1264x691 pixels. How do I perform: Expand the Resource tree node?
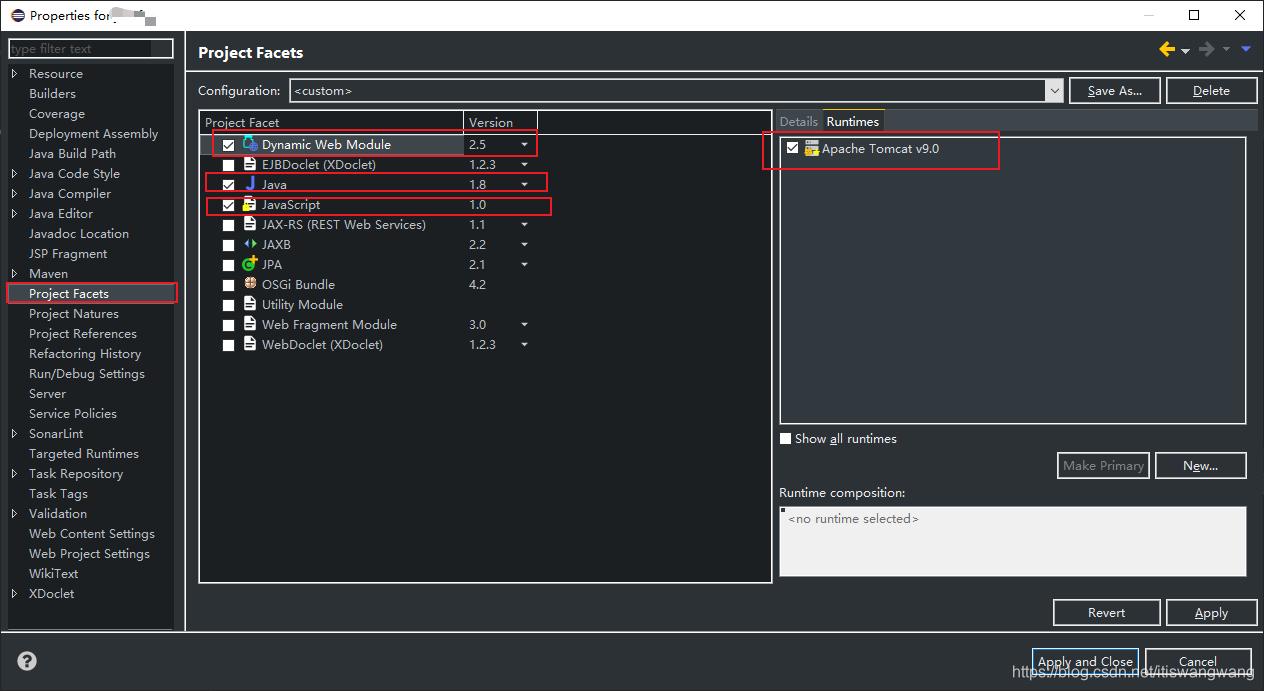pos(14,74)
